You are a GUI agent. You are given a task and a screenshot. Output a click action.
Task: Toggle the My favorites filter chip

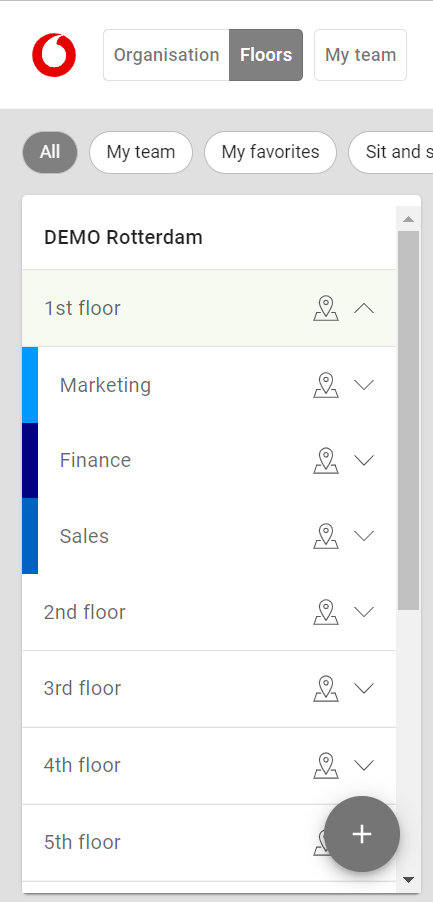(x=270, y=152)
